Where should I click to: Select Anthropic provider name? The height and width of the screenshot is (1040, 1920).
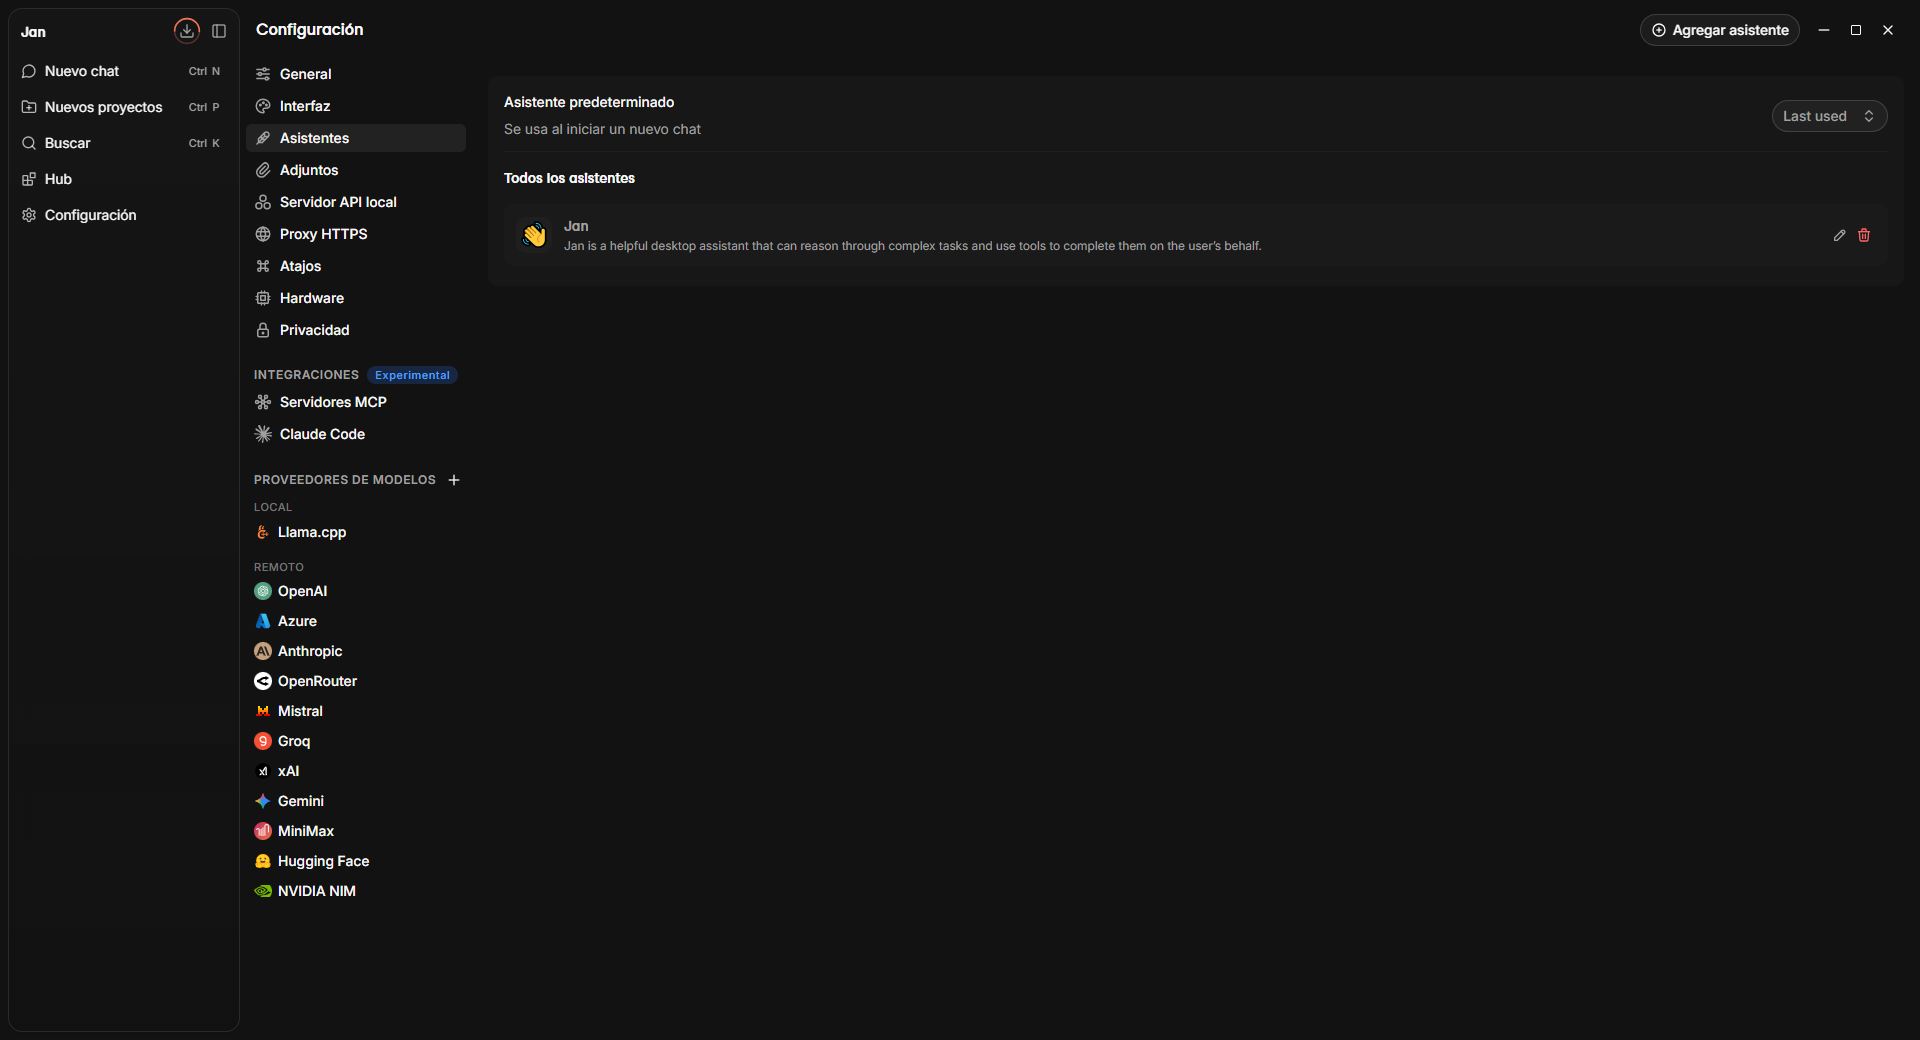(310, 651)
